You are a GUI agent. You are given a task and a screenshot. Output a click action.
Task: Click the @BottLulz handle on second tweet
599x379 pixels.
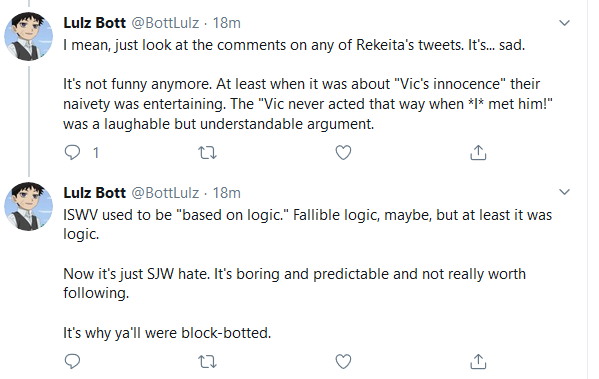coord(165,193)
